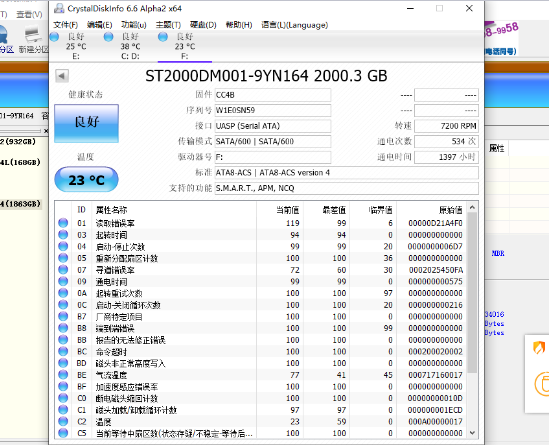Select raw value 00000D21A4F0
The image size is (549, 445).
[x=435, y=223]
